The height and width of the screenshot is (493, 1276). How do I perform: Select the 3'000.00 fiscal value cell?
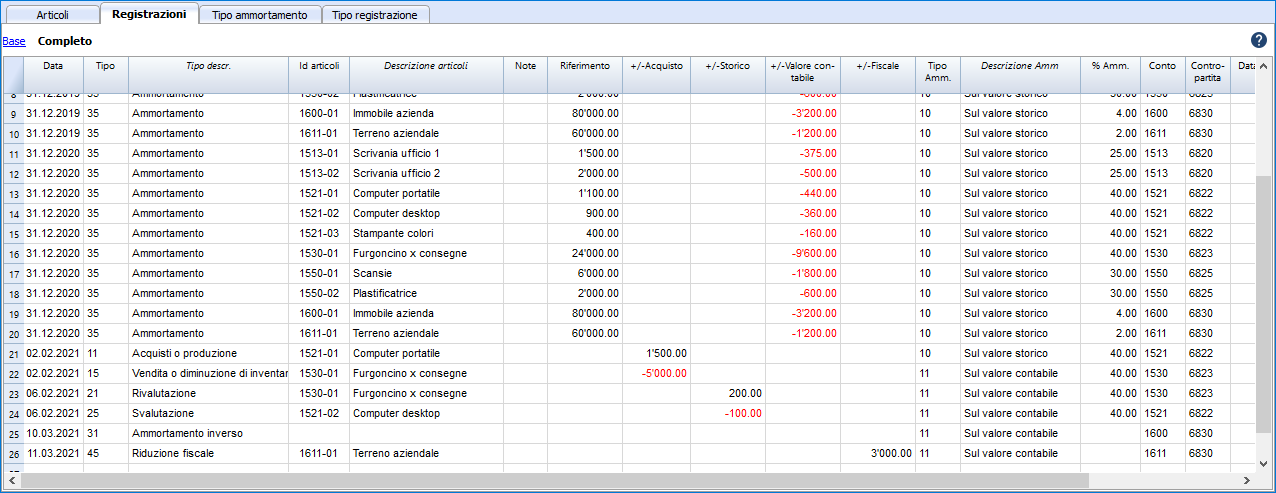pos(877,454)
